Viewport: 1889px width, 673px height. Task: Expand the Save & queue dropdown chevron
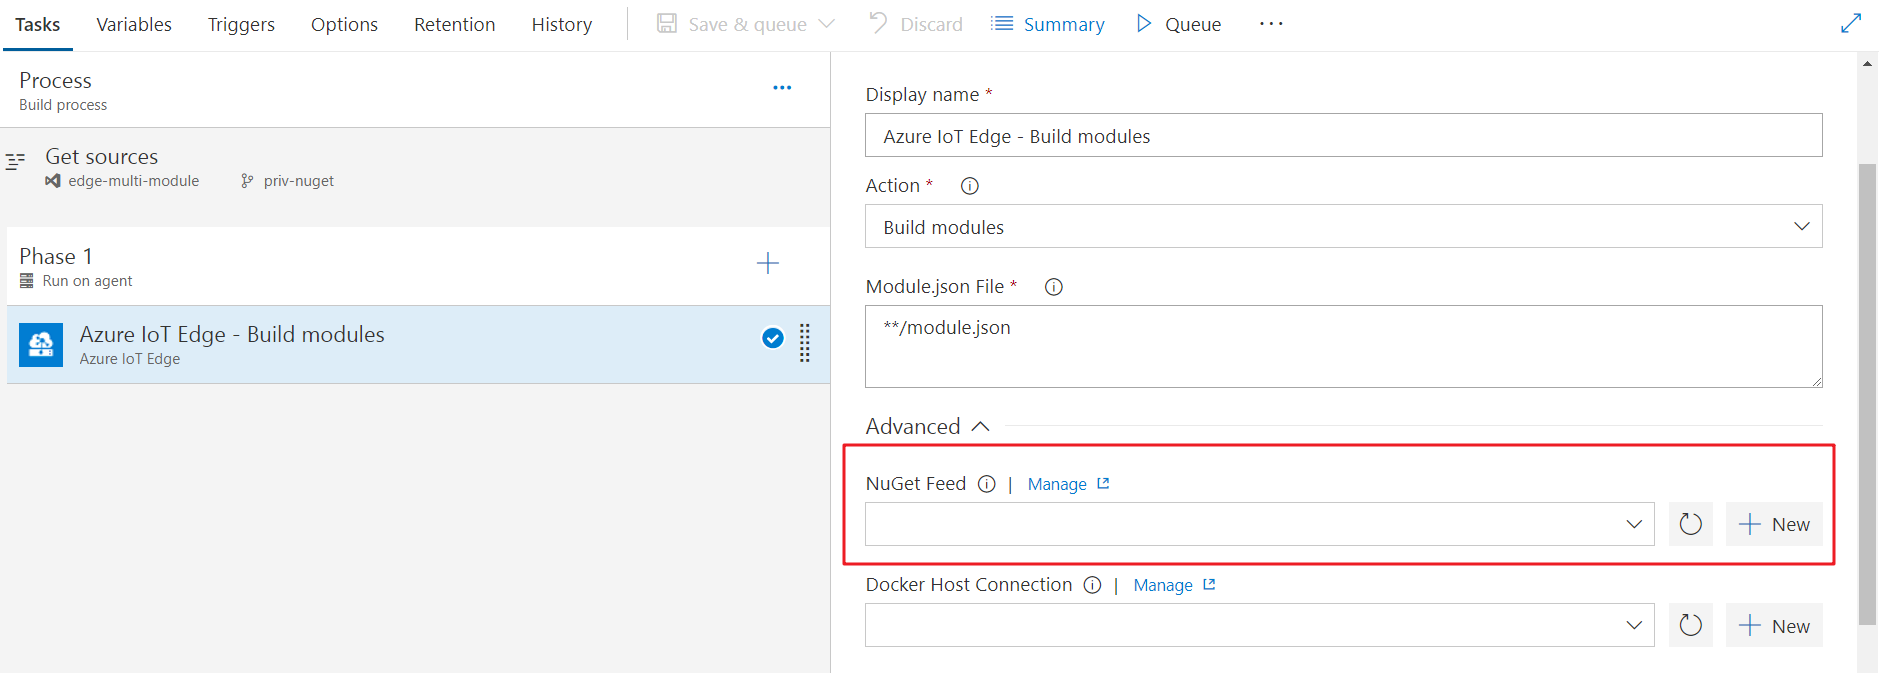click(826, 24)
